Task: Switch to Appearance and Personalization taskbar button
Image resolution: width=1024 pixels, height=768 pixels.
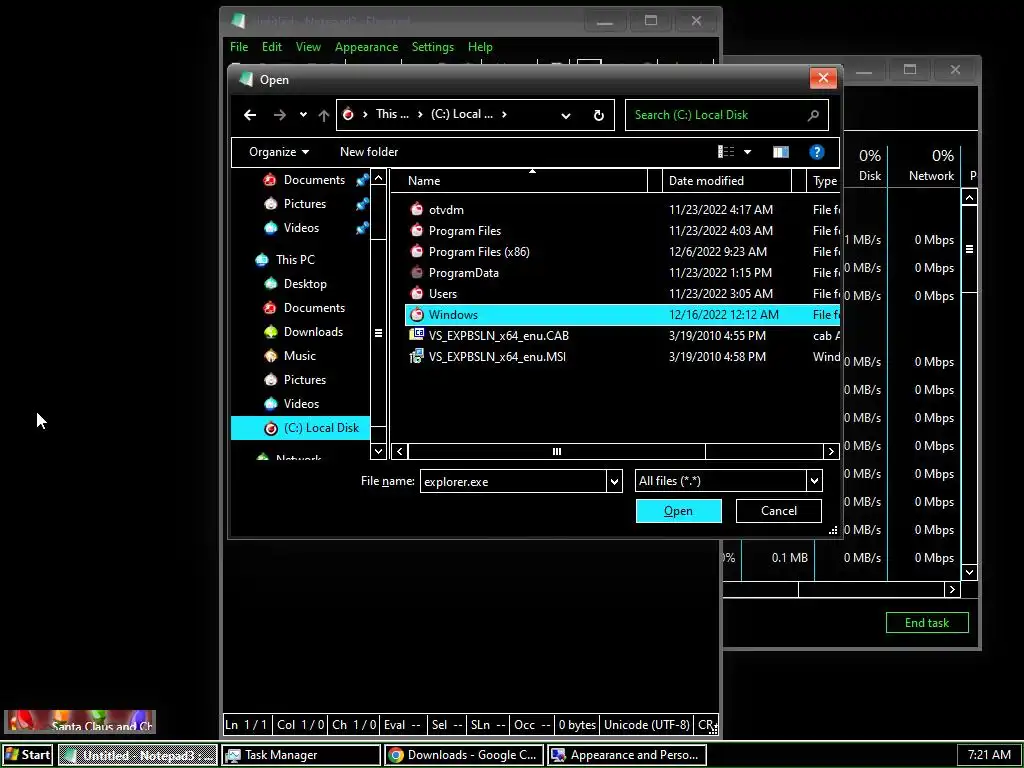Action: [x=627, y=755]
